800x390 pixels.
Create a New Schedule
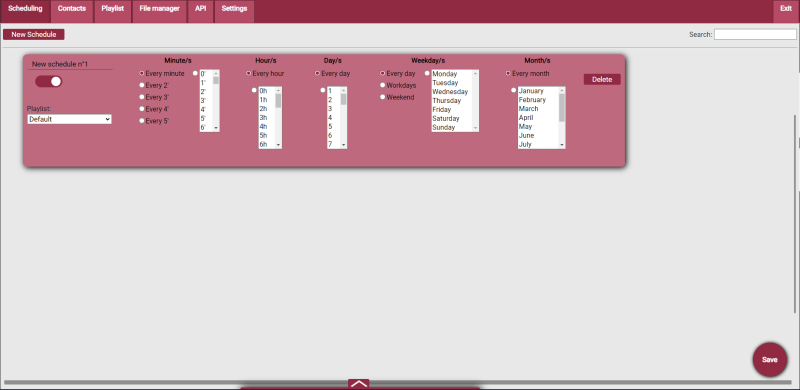click(x=34, y=35)
